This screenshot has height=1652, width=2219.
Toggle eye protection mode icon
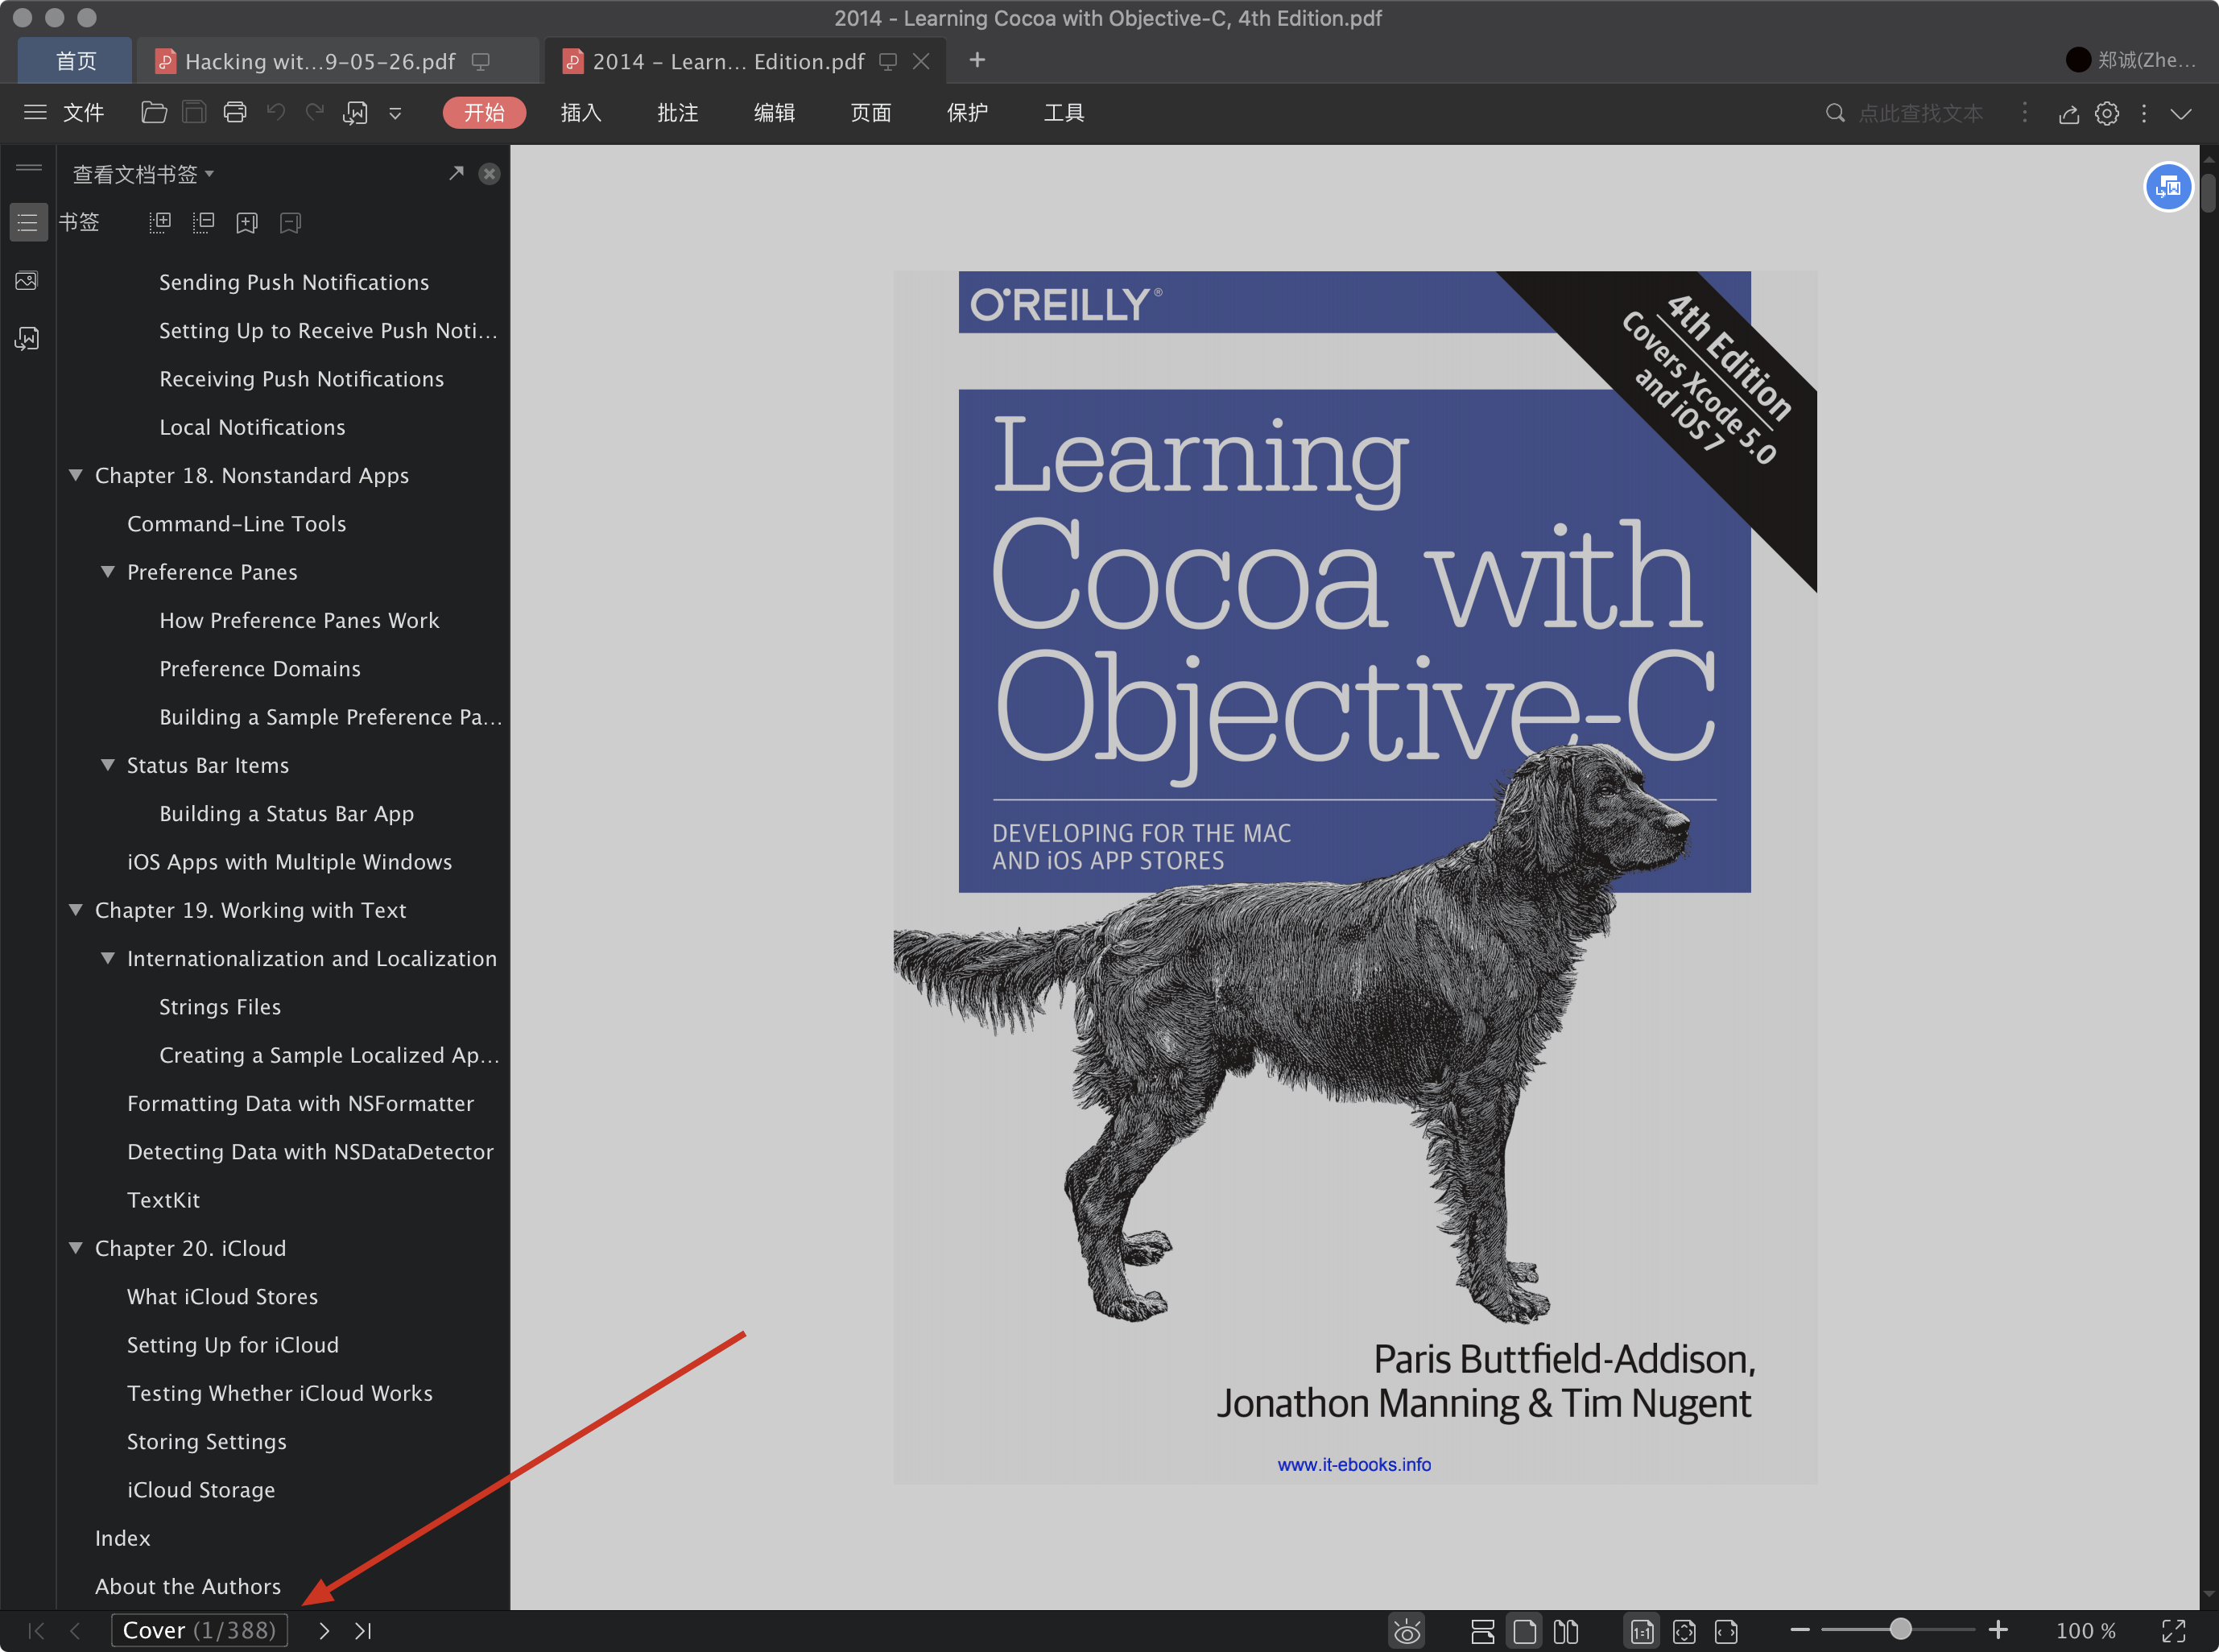1406,1631
